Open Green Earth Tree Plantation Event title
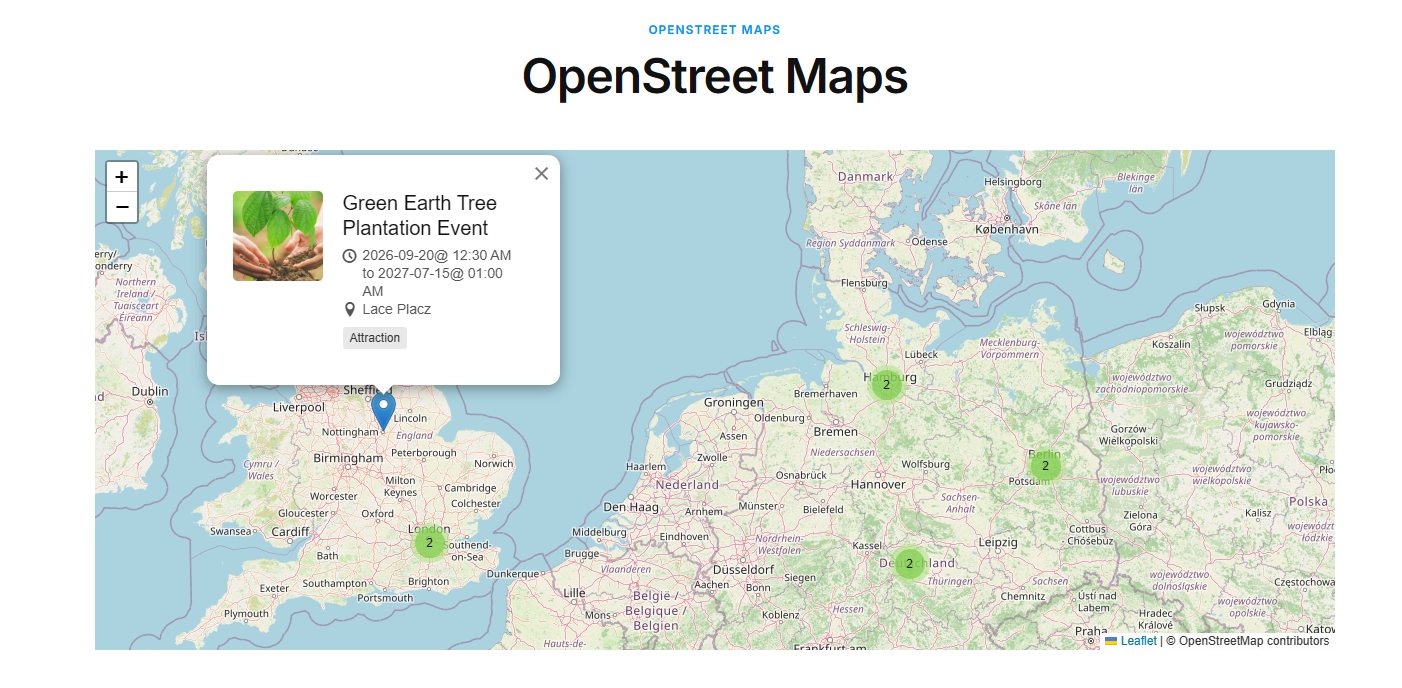 (x=420, y=215)
